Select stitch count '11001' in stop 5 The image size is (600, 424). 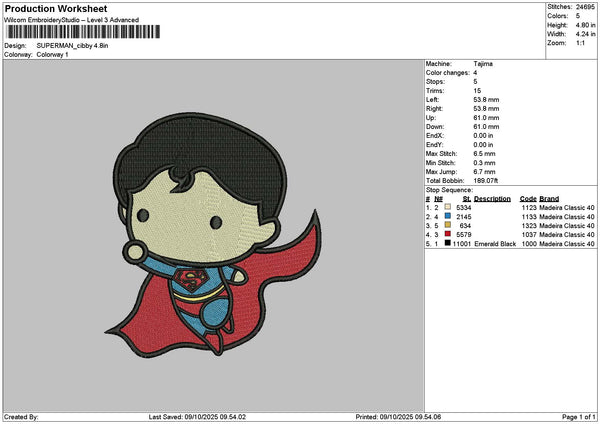[462, 244]
